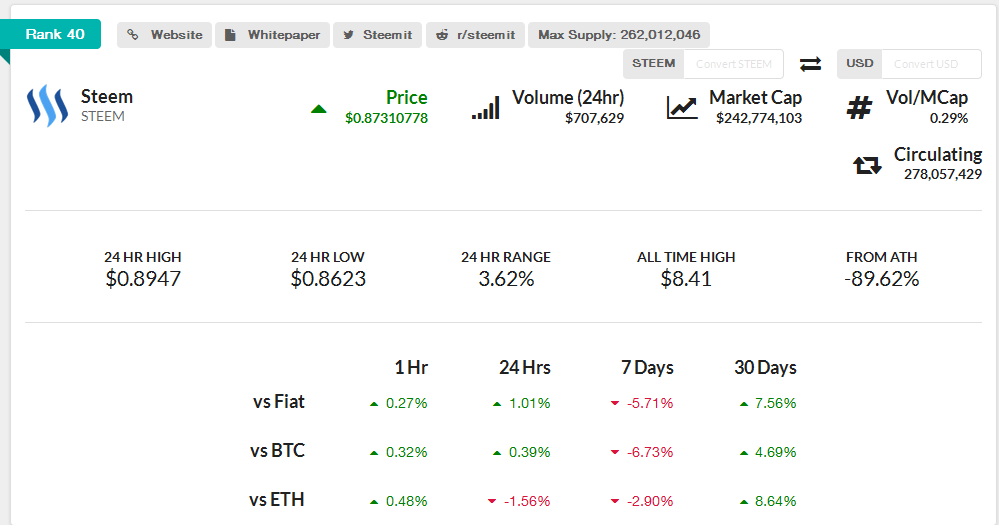Click the swap currencies arrows icon

tap(810, 64)
